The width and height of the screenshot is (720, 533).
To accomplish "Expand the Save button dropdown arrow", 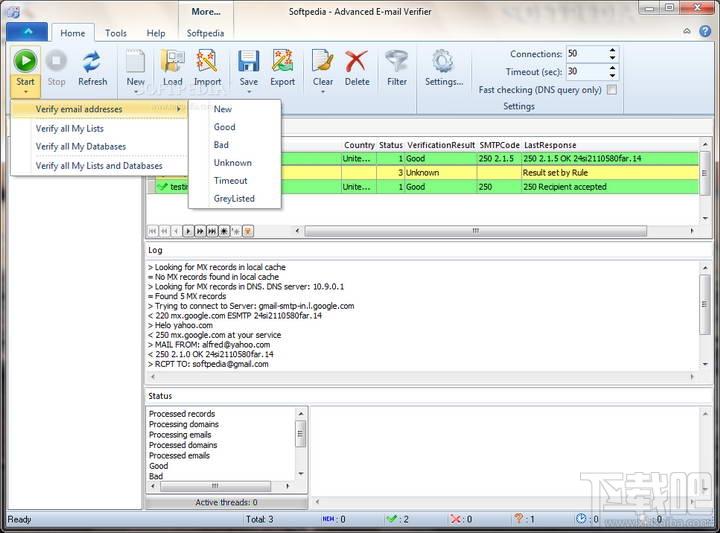I will pyautogui.click(x=249, y=92).
